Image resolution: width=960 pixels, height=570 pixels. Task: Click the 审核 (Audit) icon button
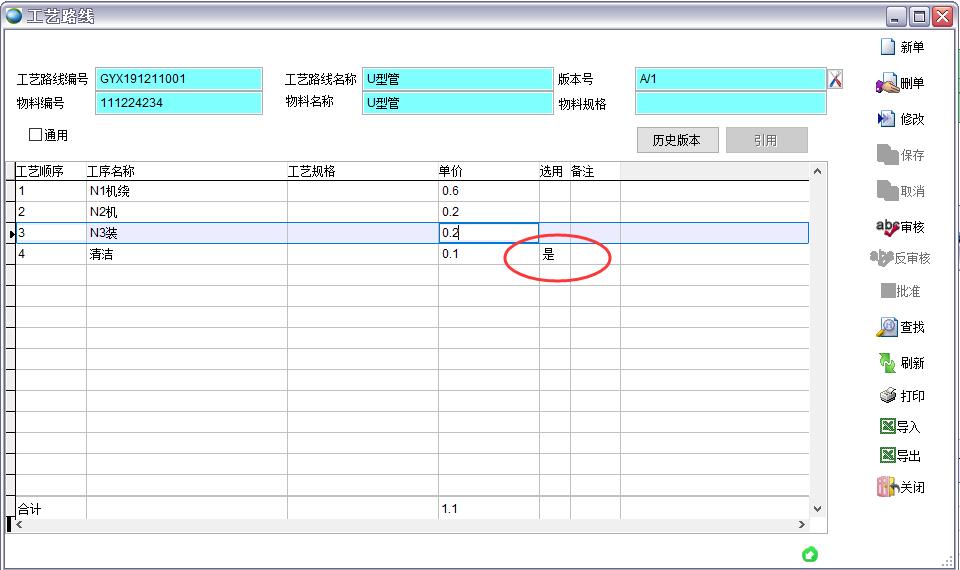click(x=887, y=228)
